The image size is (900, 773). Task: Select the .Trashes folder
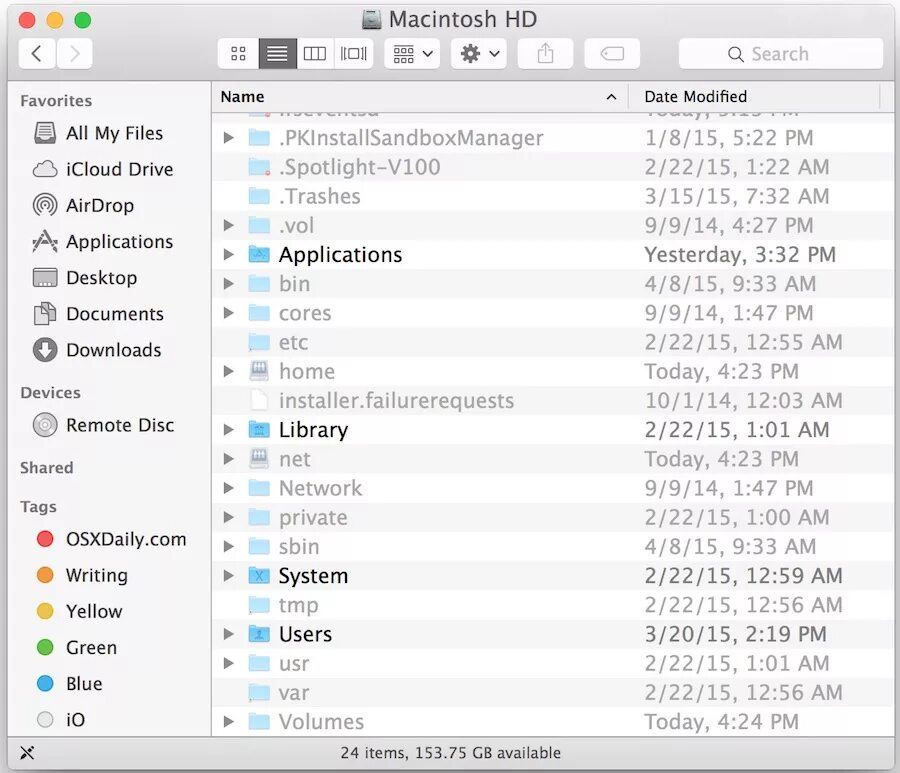pos(552,196)
